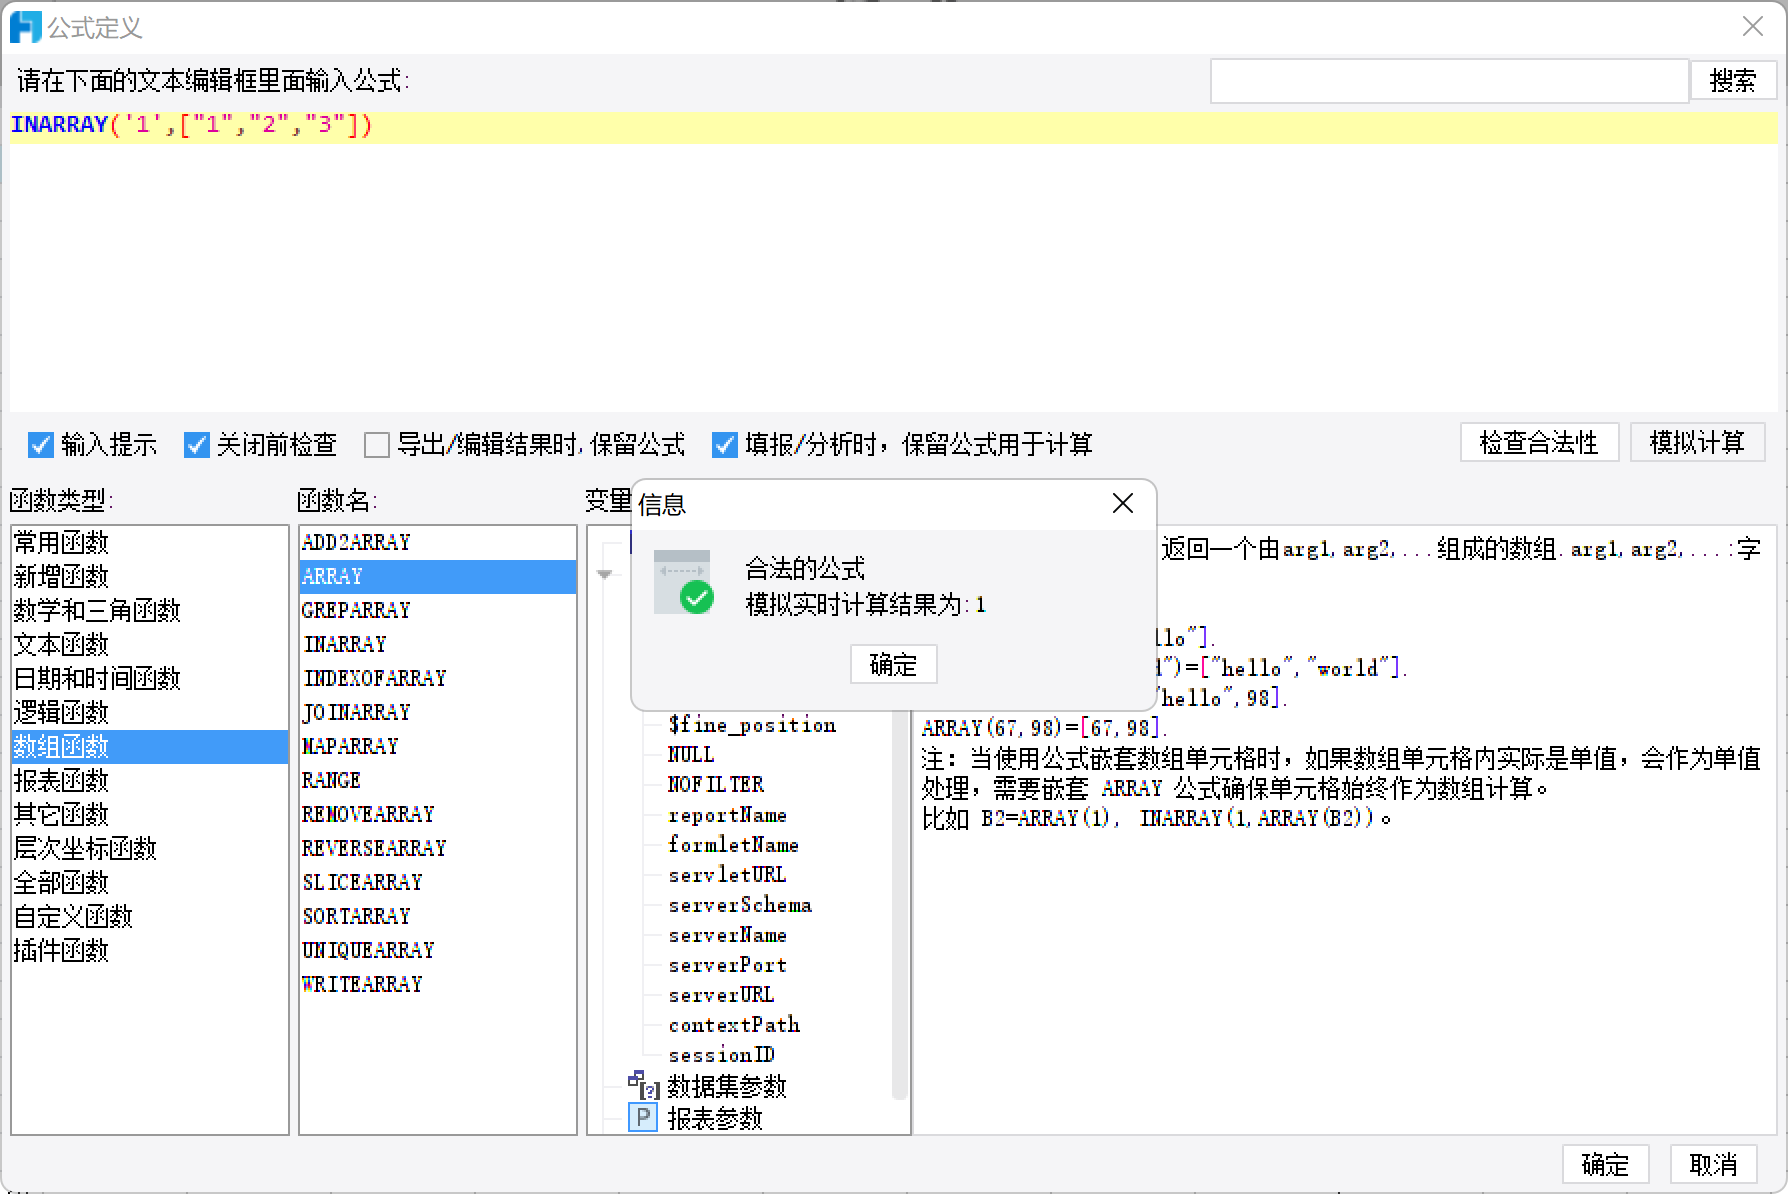Select 逻辑函数 category
The width and height of the screenshot is (1788, 1194).
tap(149, 713)
